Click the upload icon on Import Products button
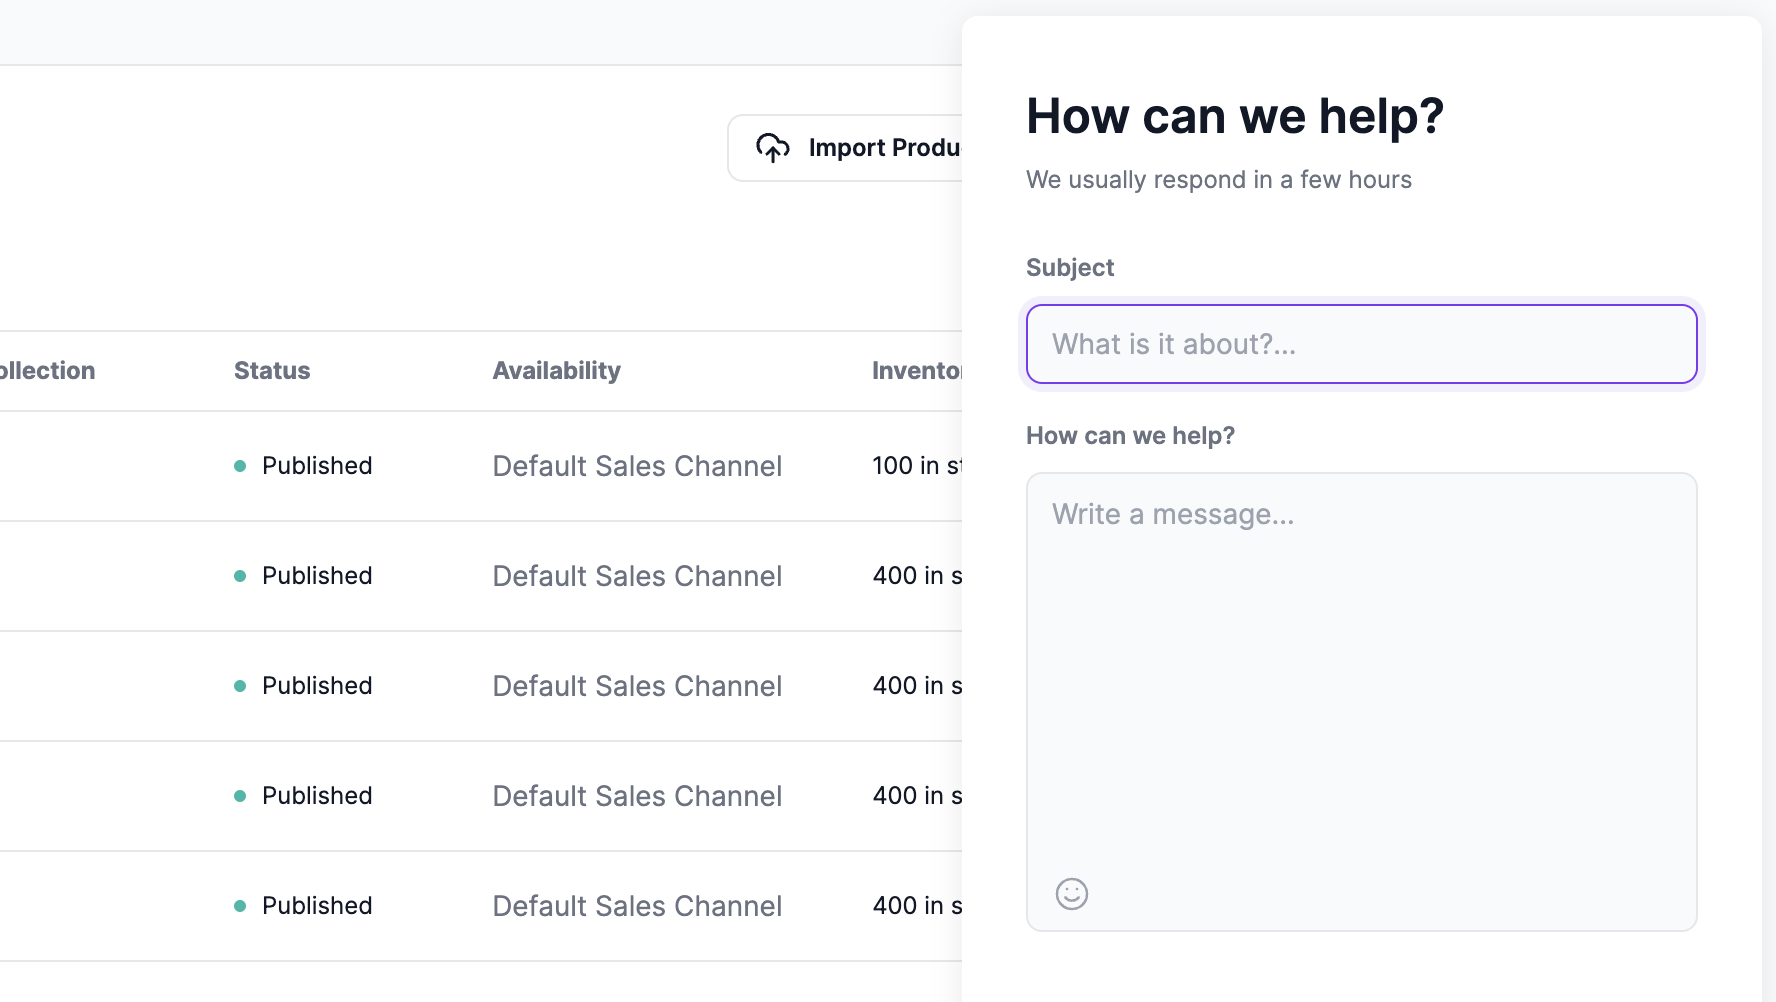This screenshot has width=1776, height=1002. (x=773, y=147)
